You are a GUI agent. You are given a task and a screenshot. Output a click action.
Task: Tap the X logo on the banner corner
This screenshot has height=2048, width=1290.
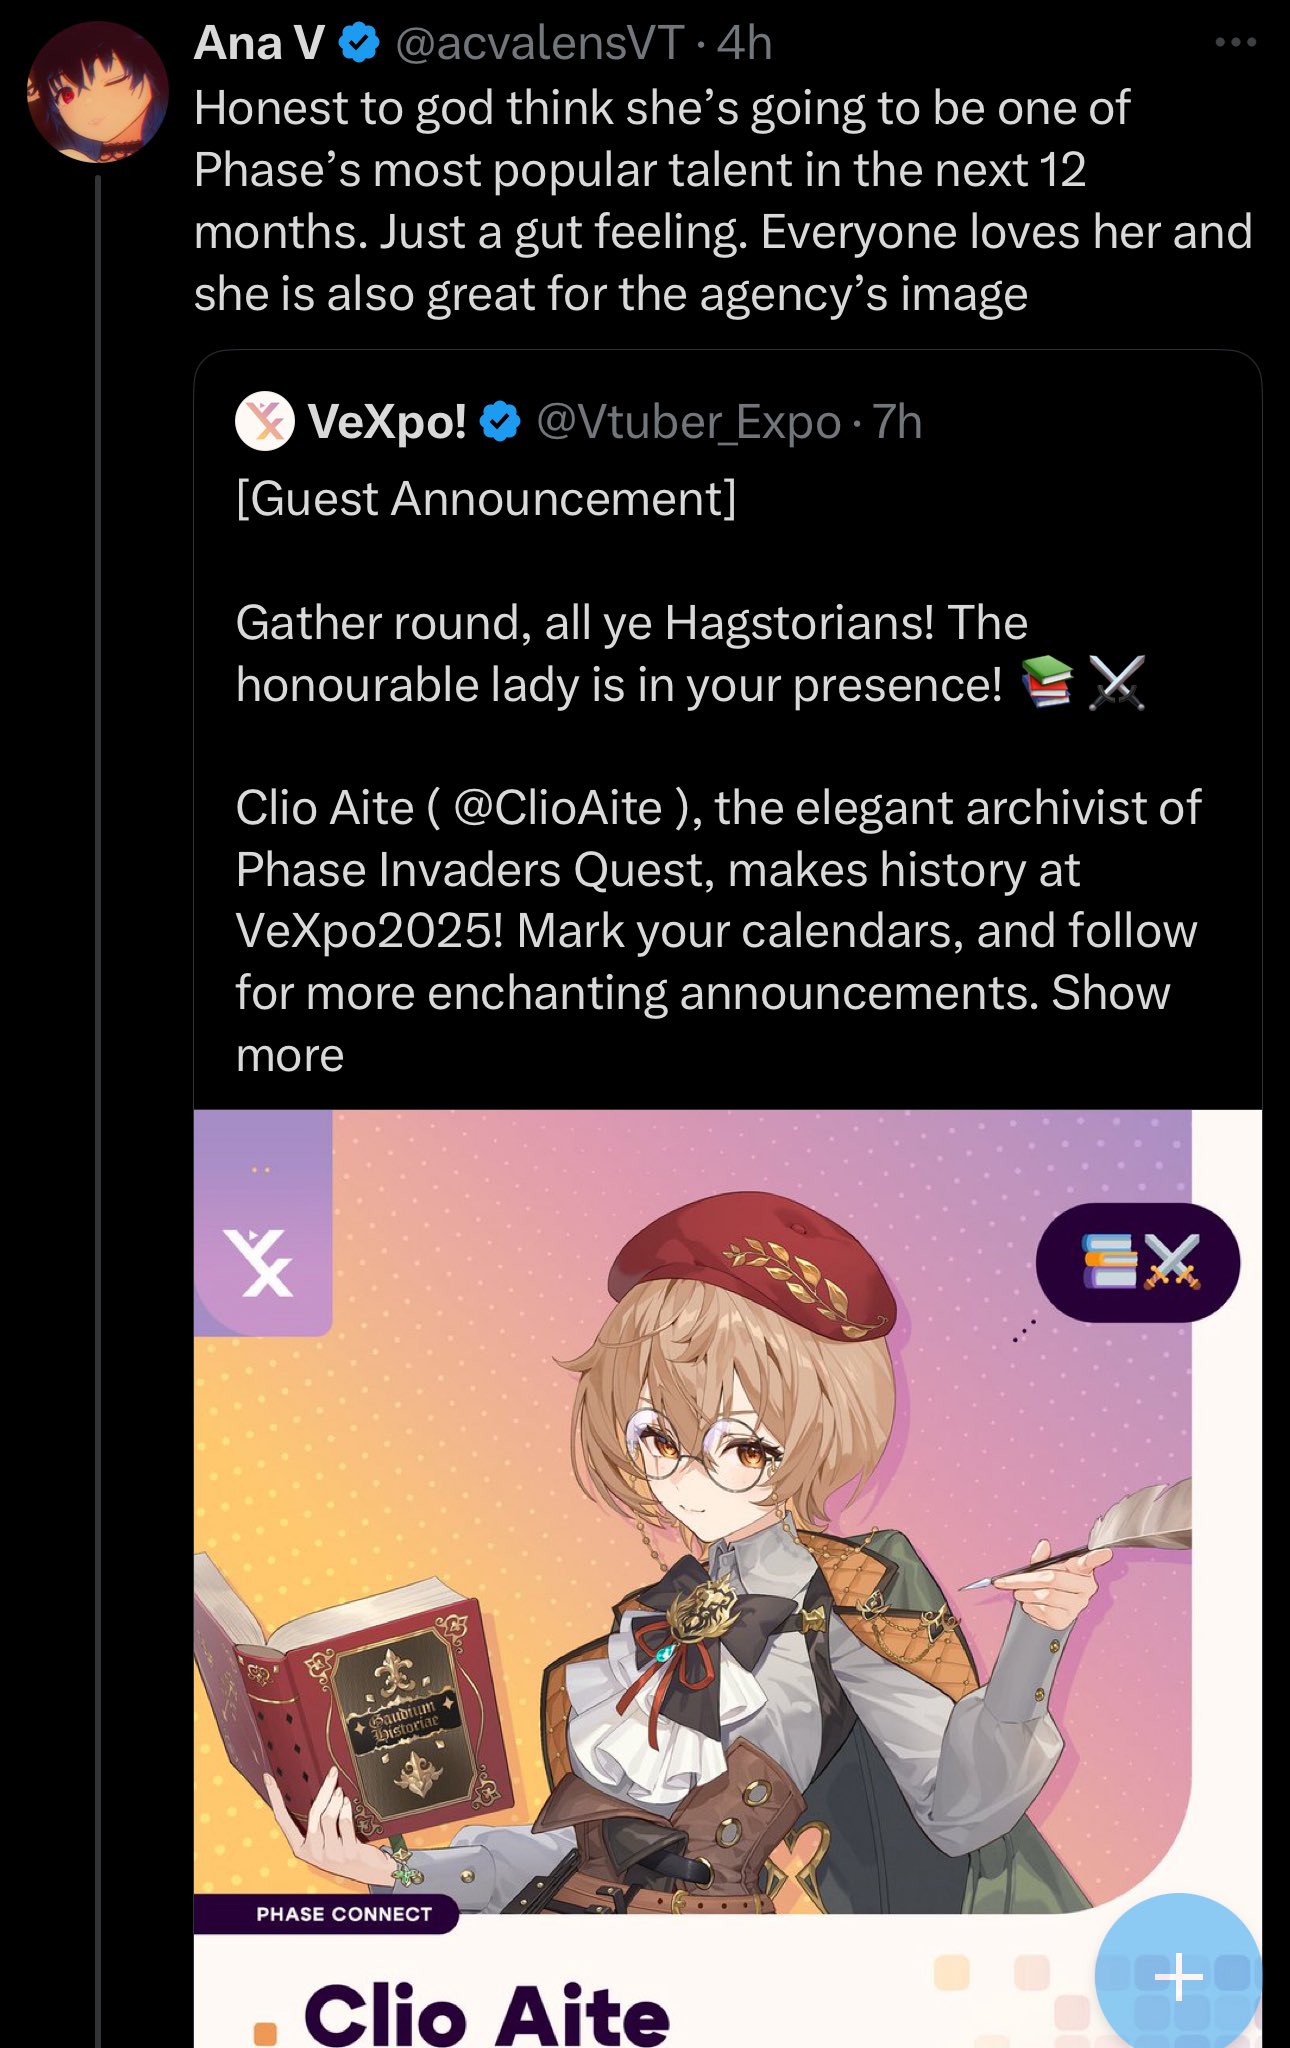pos(260,1263)
